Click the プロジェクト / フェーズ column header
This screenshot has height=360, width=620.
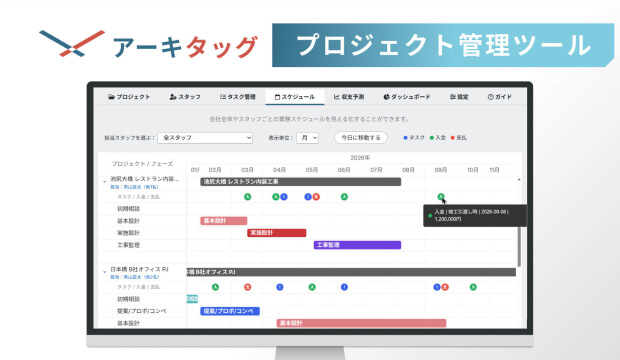pos(142,164)
